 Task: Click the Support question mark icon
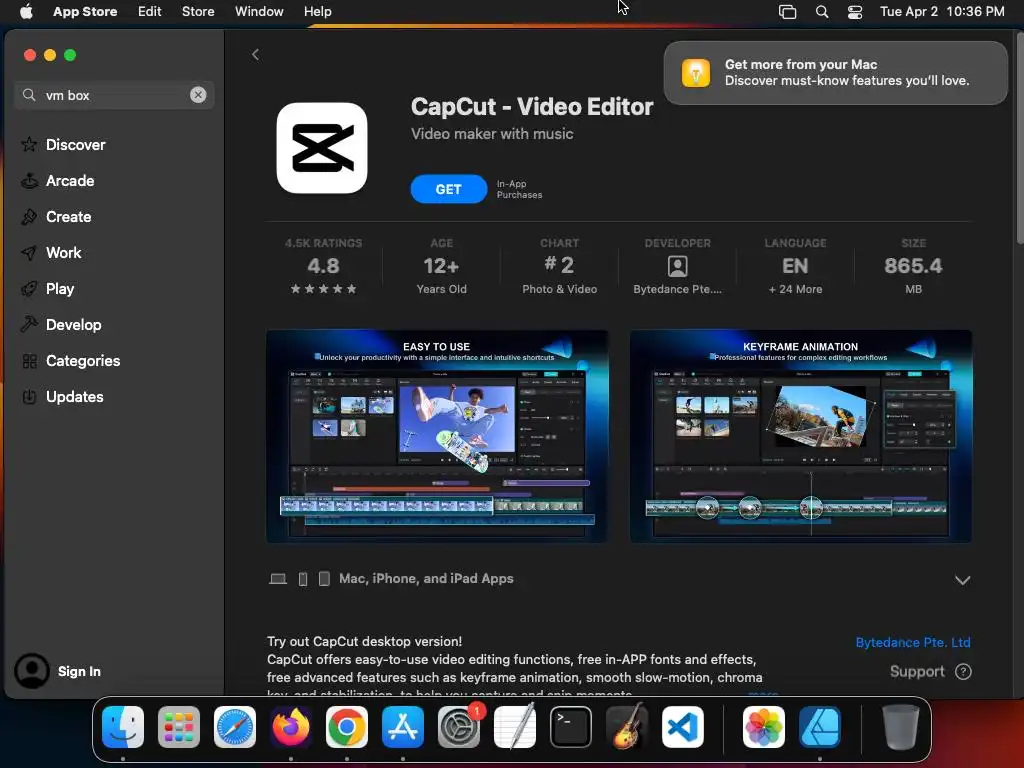[x=963, y=671]
